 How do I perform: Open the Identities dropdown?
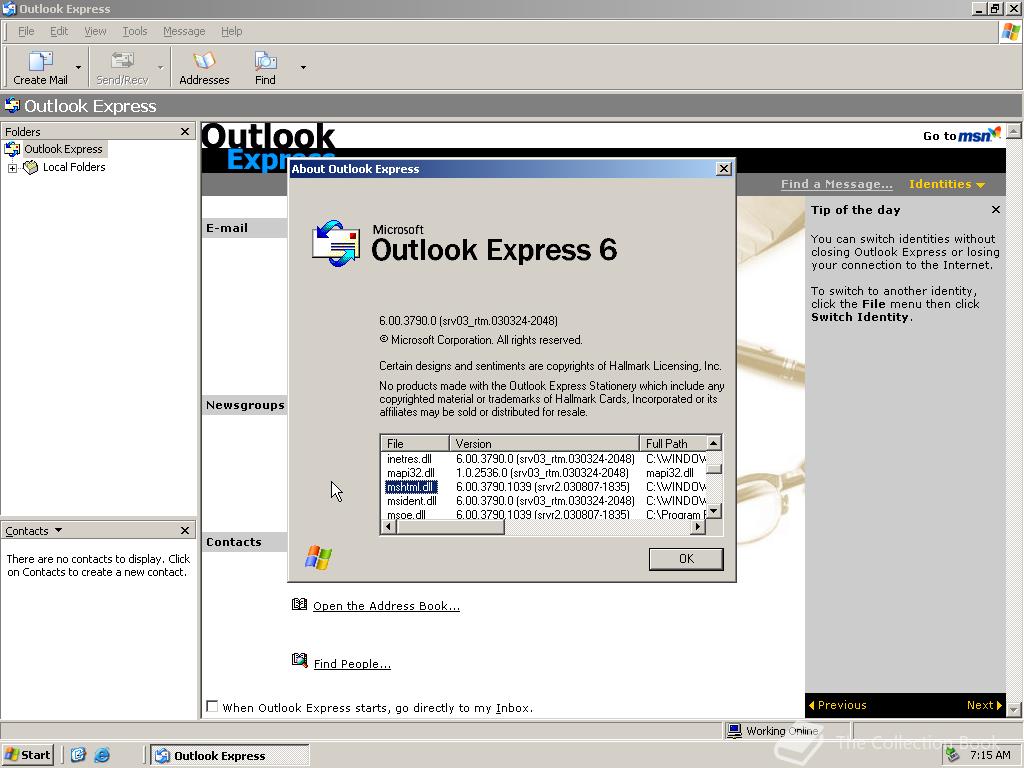pyautogui.click(x=946, y=184)
